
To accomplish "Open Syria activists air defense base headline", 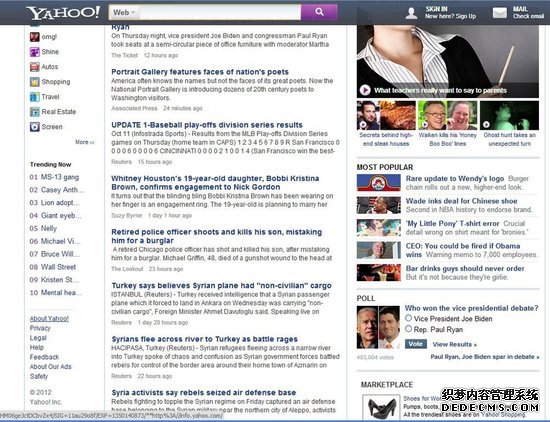I will pos(204,393).
